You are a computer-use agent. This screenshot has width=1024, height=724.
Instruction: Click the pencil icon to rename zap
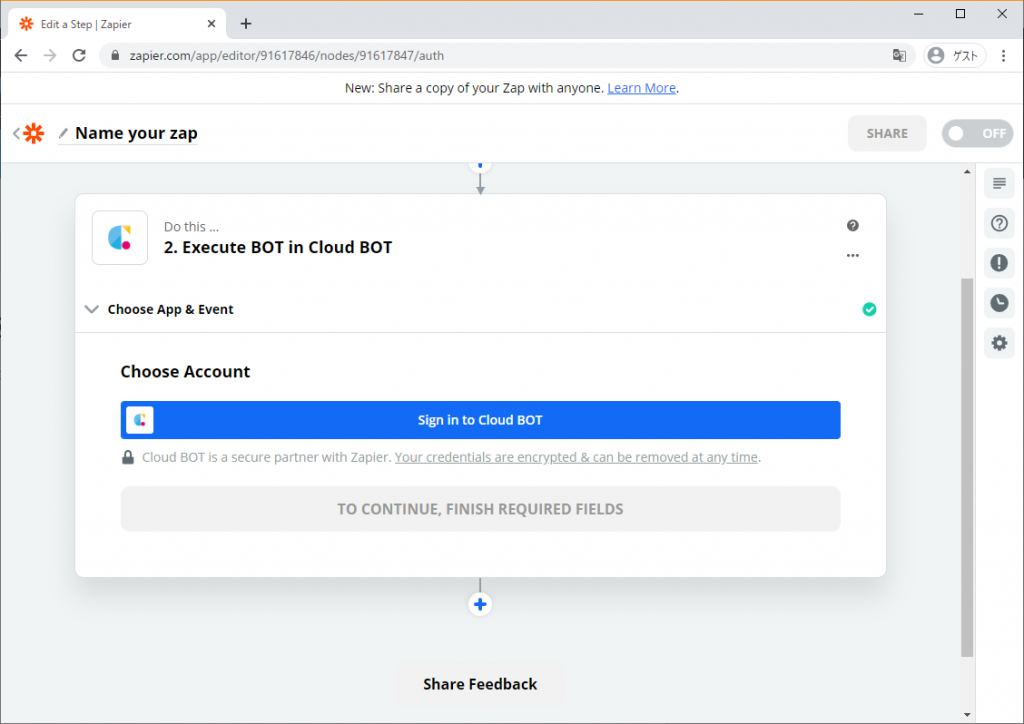(x=63, y=133)
